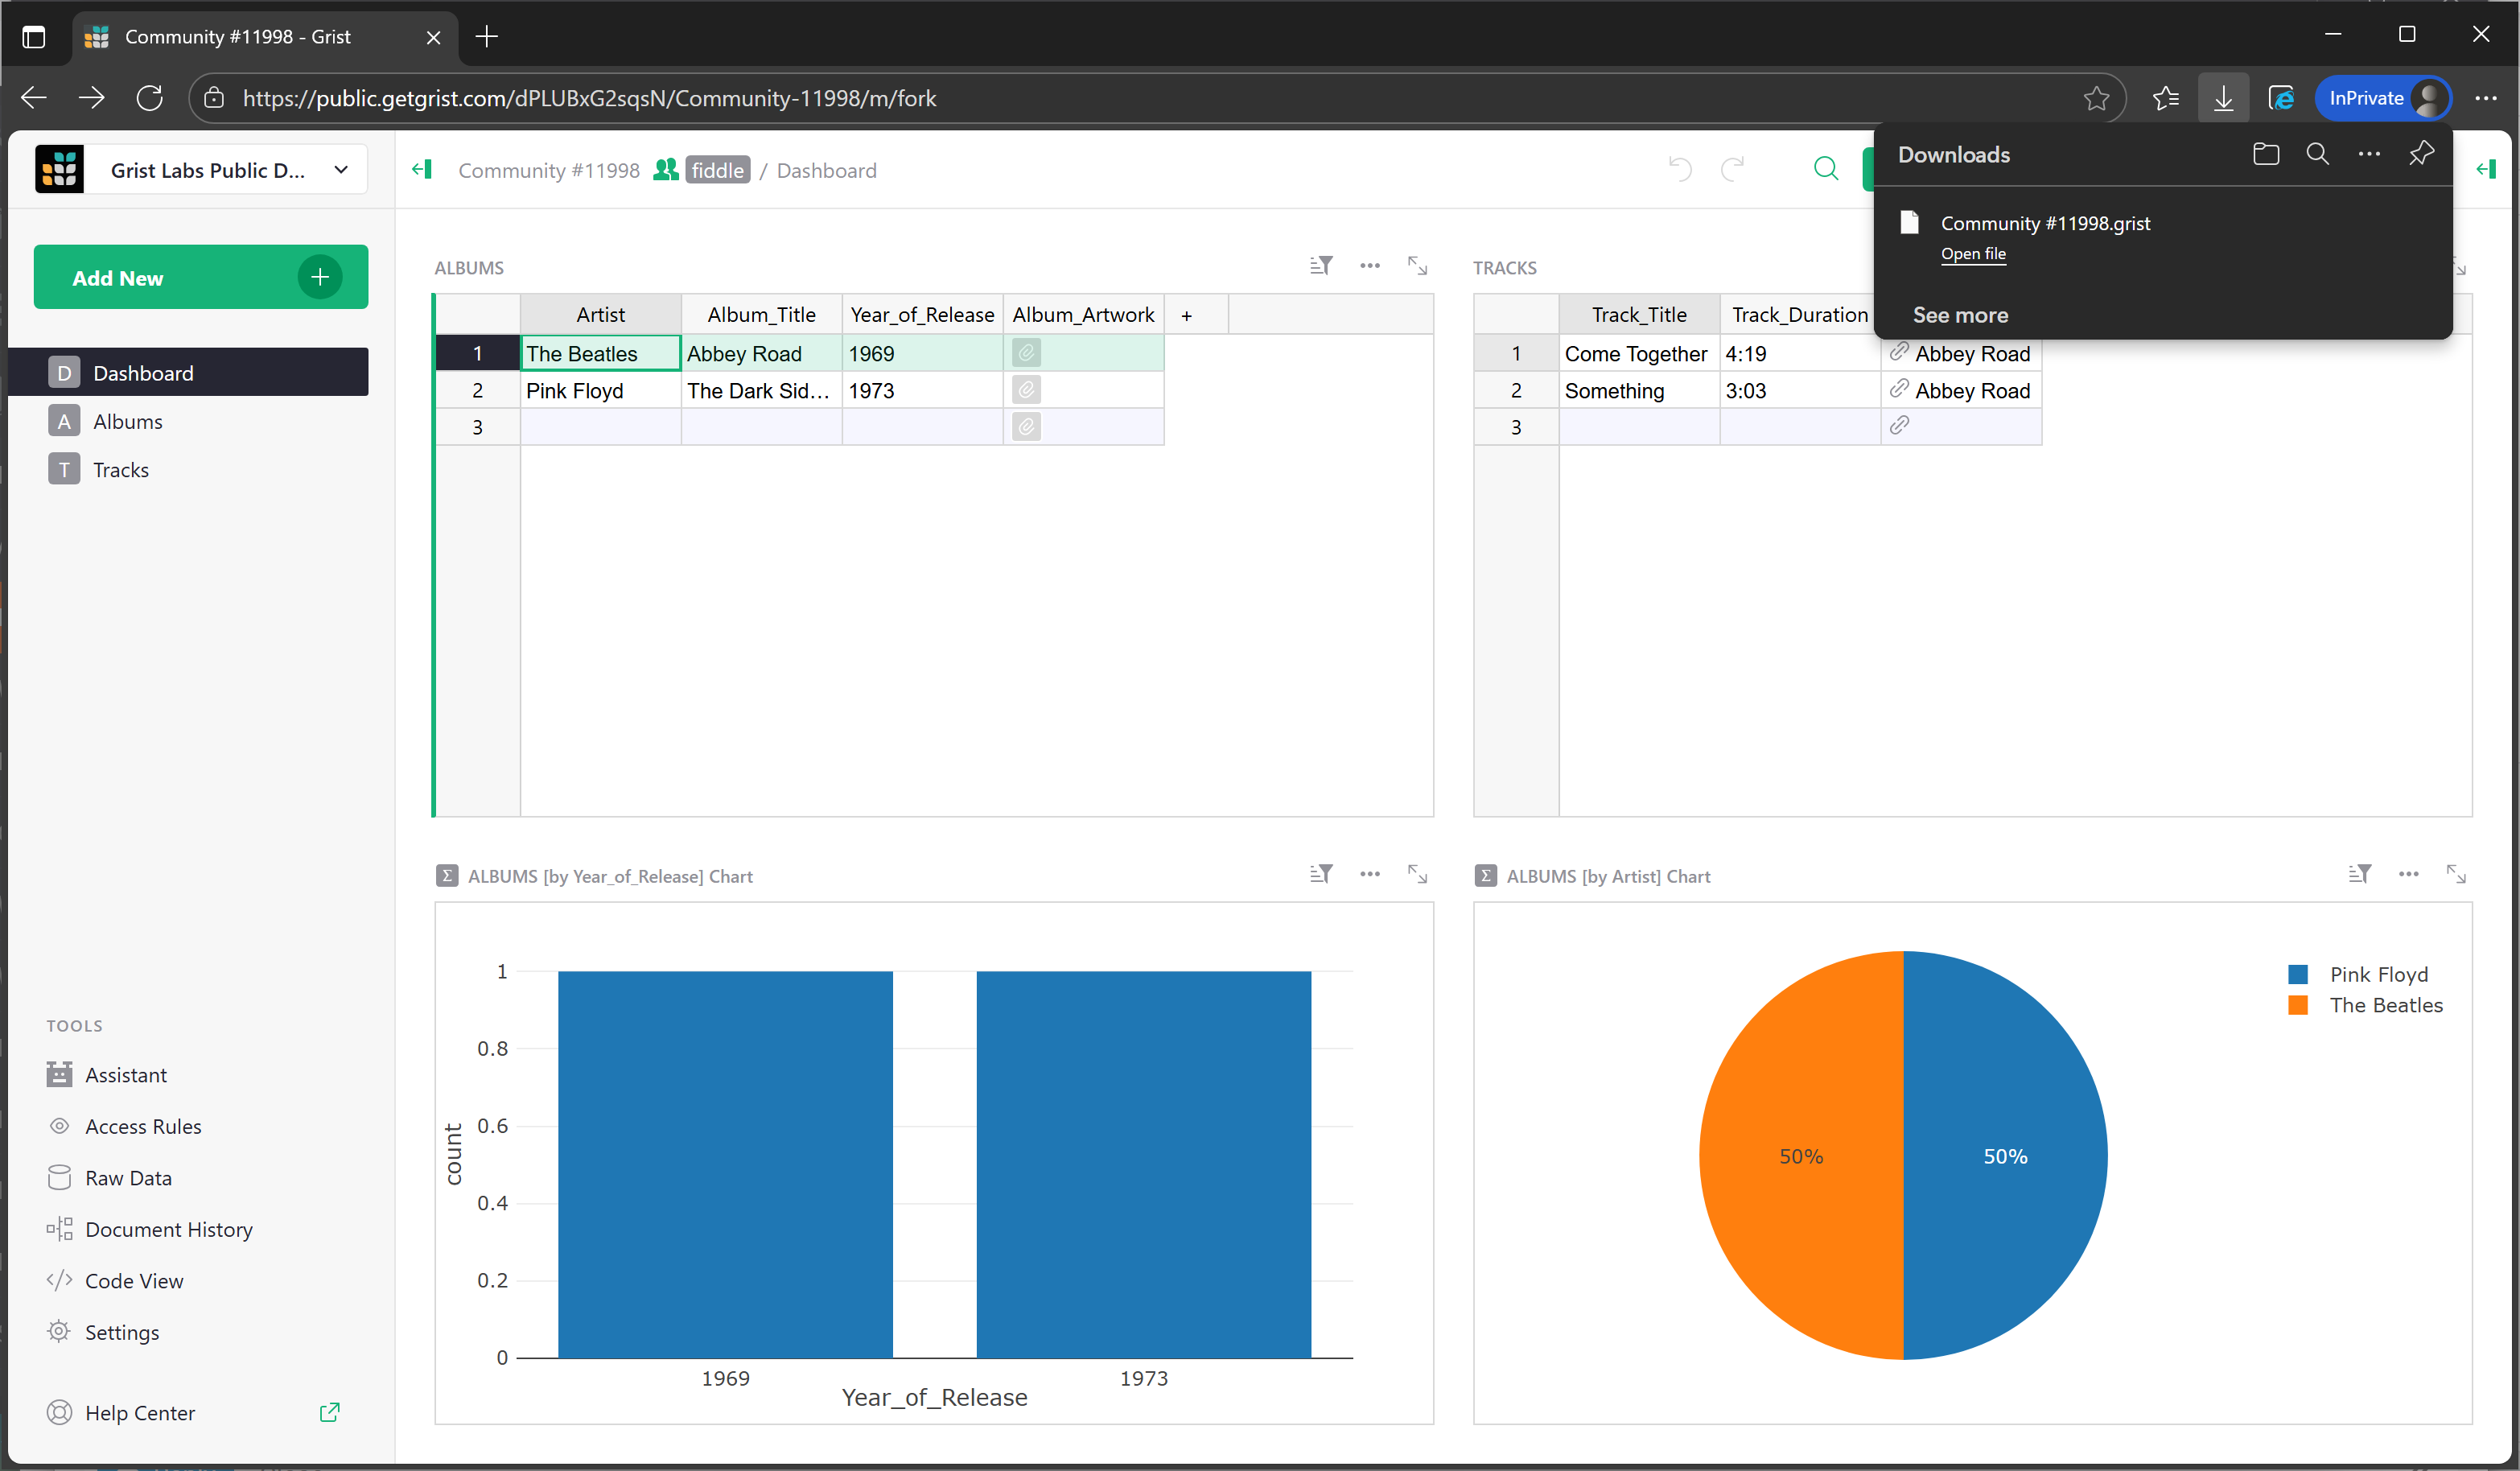Expand the Grist Labs workspace dropdown
The height and width of the screenshot is (1471, 2520).
(341, 169)
